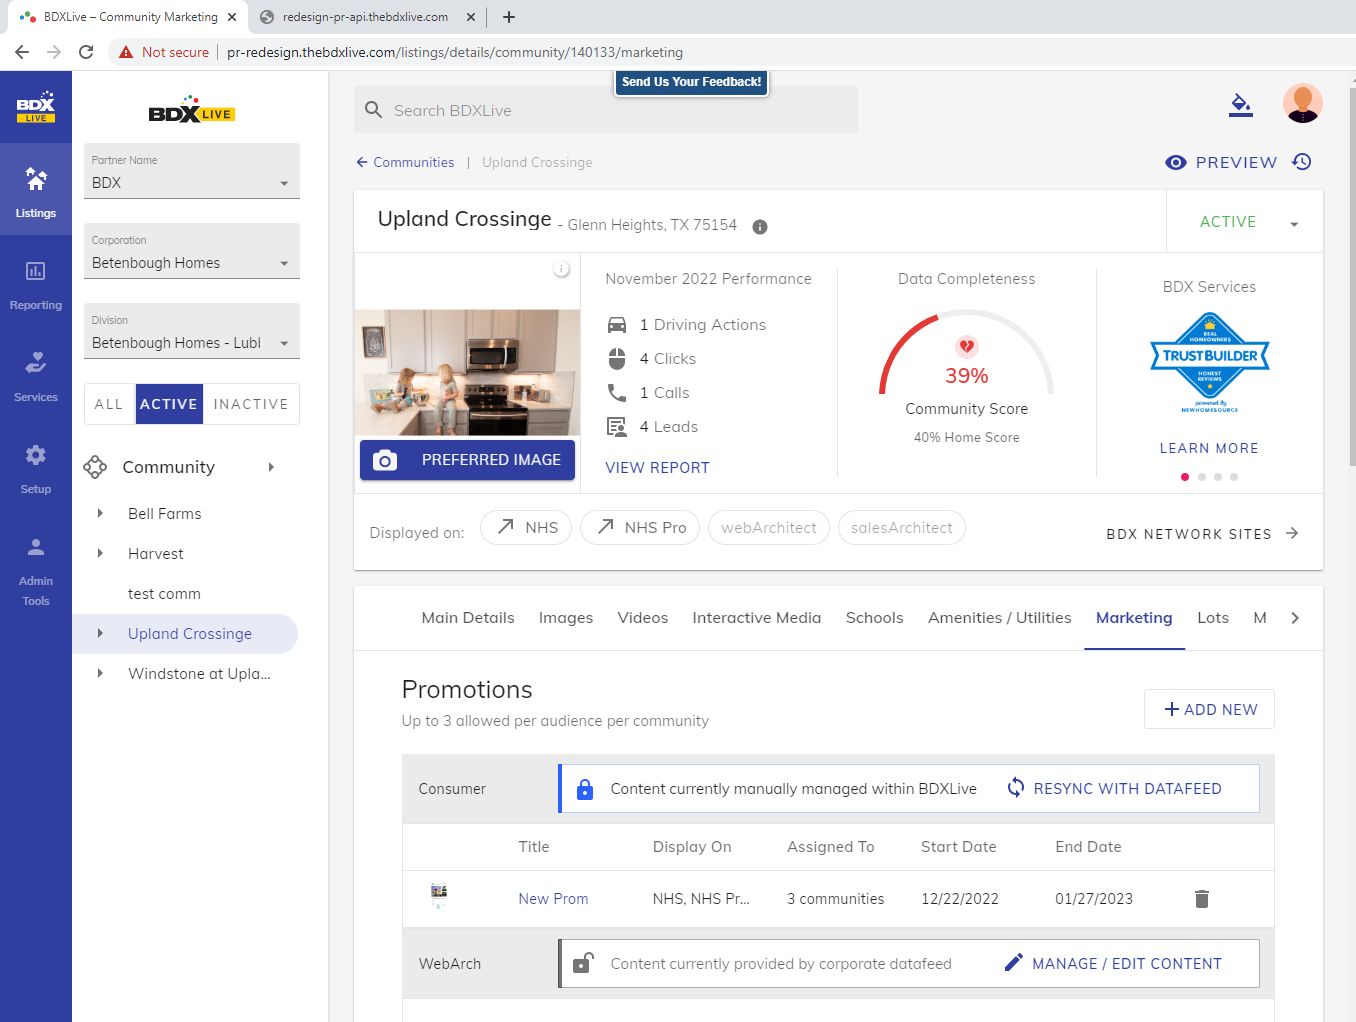Go to first BDX Services carousel dot
Screen dimensions: 1356x1022
[1185, 477]
